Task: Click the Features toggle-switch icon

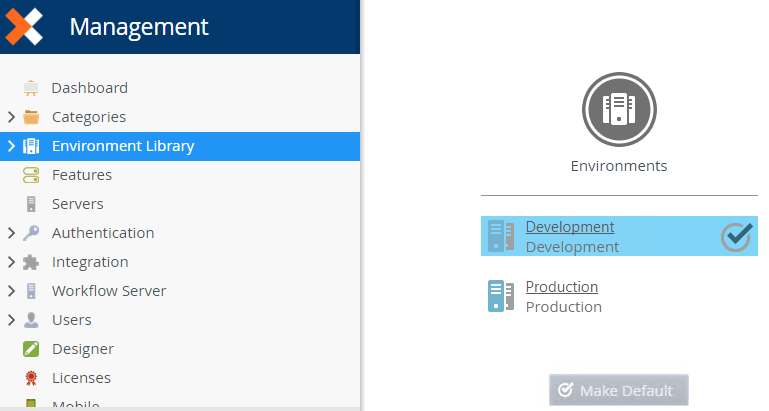Action: click(x=31, y=175)
